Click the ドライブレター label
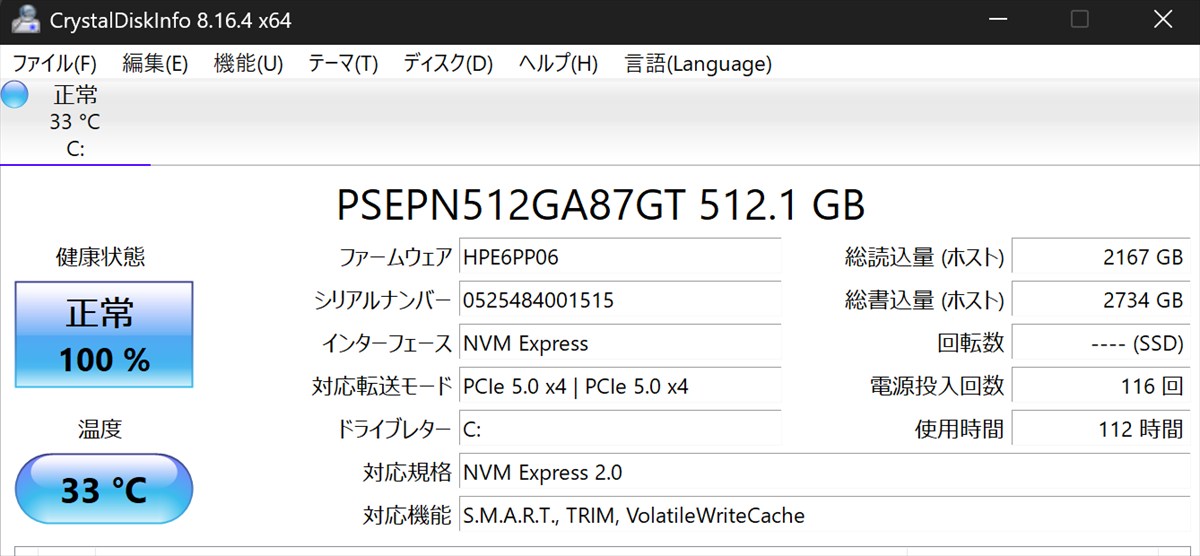1200x556 pixels. (x=395, y=429)
